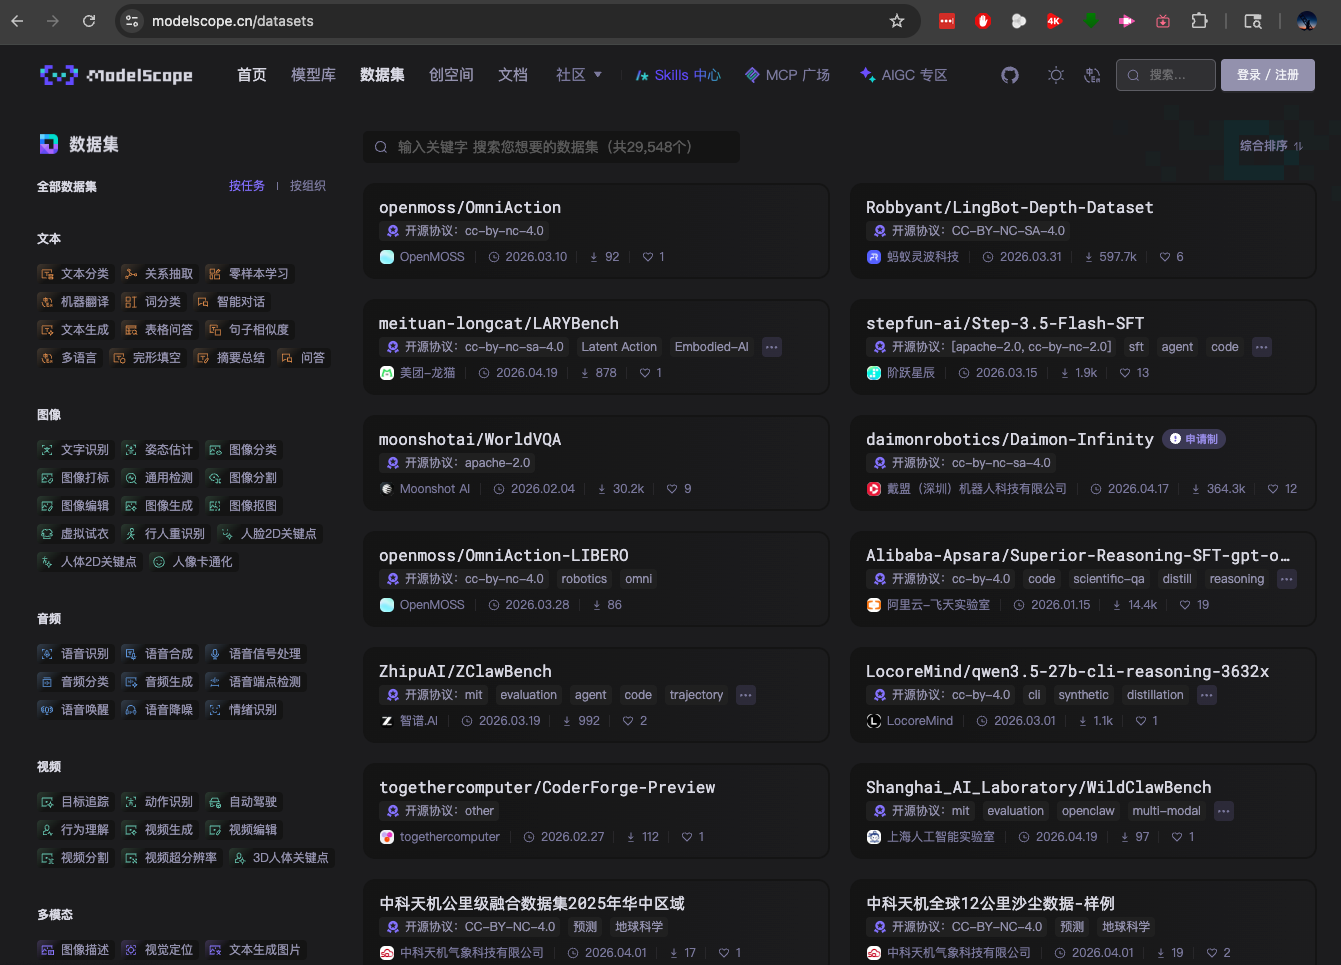
Task: Open the 文档 nav tab
Action: (513, 75)
